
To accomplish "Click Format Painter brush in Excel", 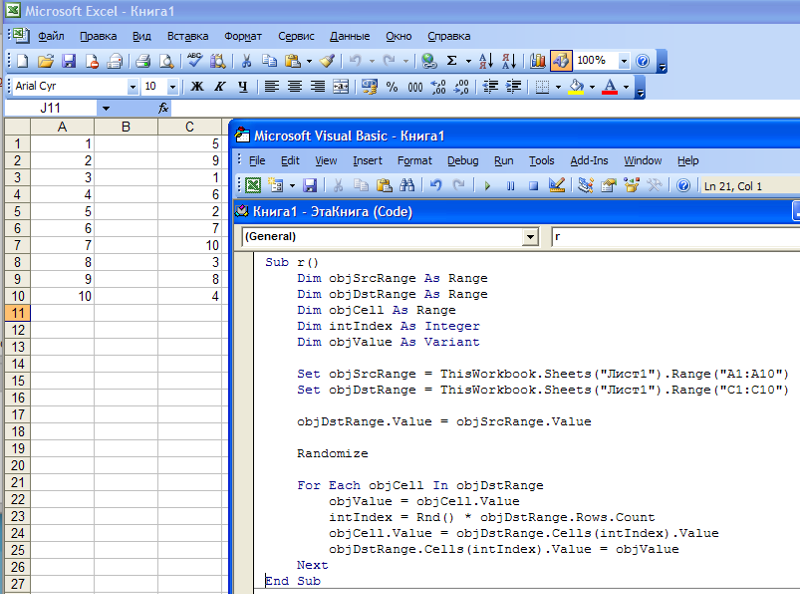I will click(327, 61).
